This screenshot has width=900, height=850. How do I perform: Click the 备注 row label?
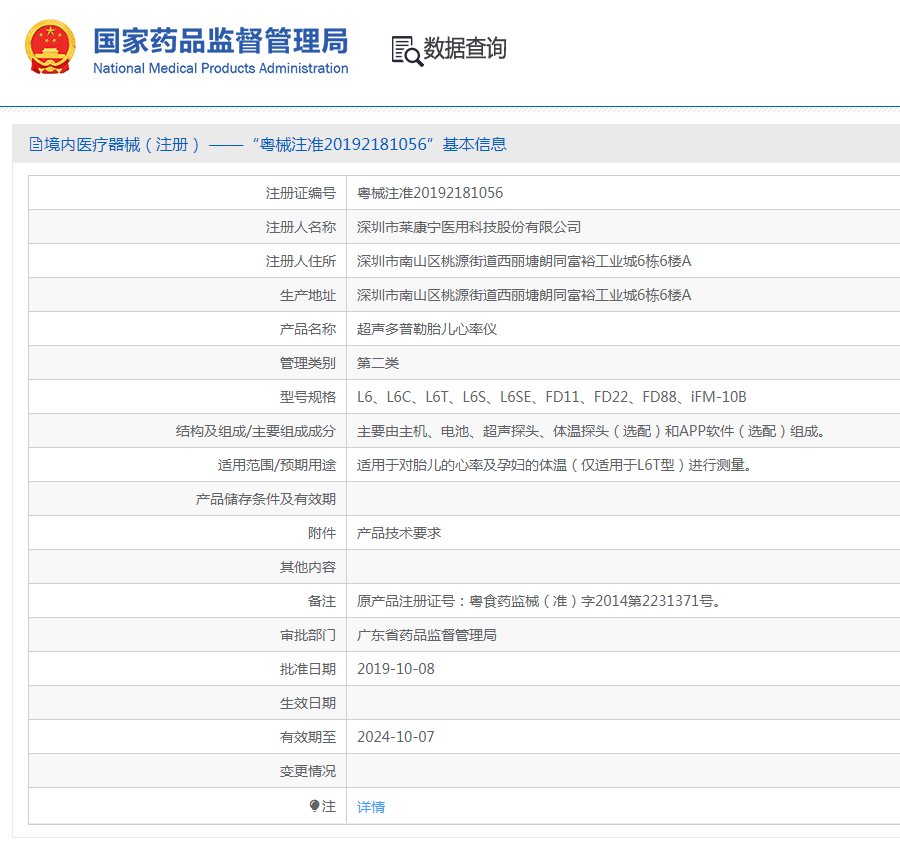click(x=322, y=601)
